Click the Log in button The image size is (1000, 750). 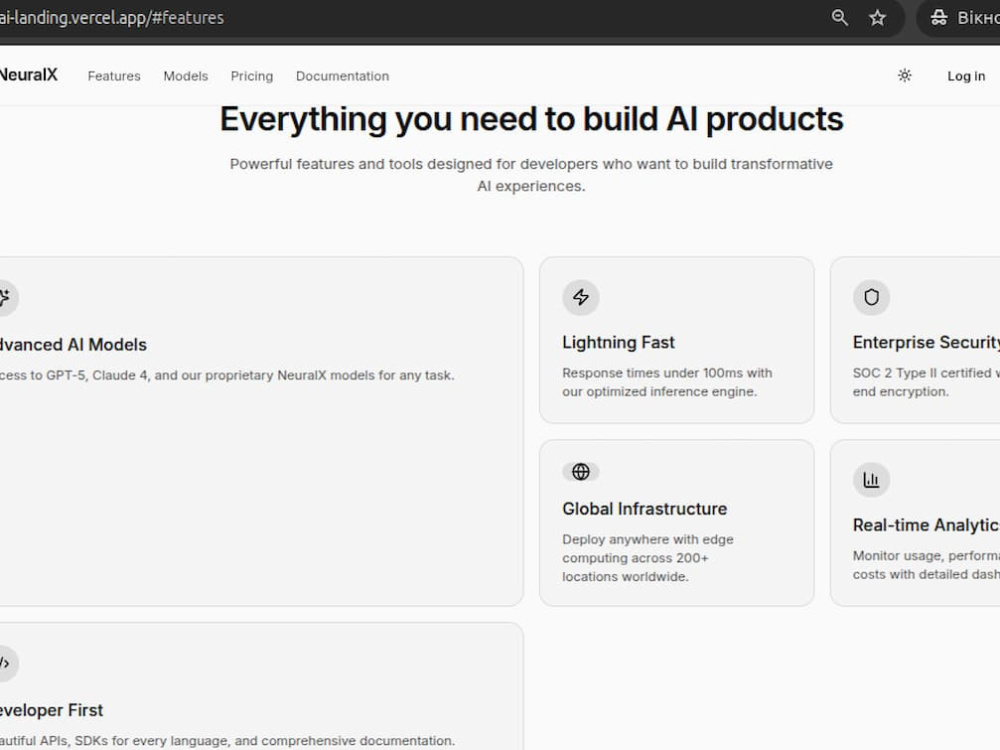(966, 76)
